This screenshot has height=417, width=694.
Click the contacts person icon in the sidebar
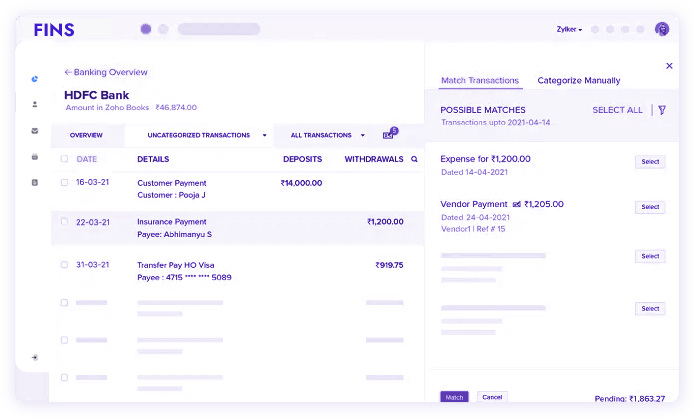tap(34, 104)
